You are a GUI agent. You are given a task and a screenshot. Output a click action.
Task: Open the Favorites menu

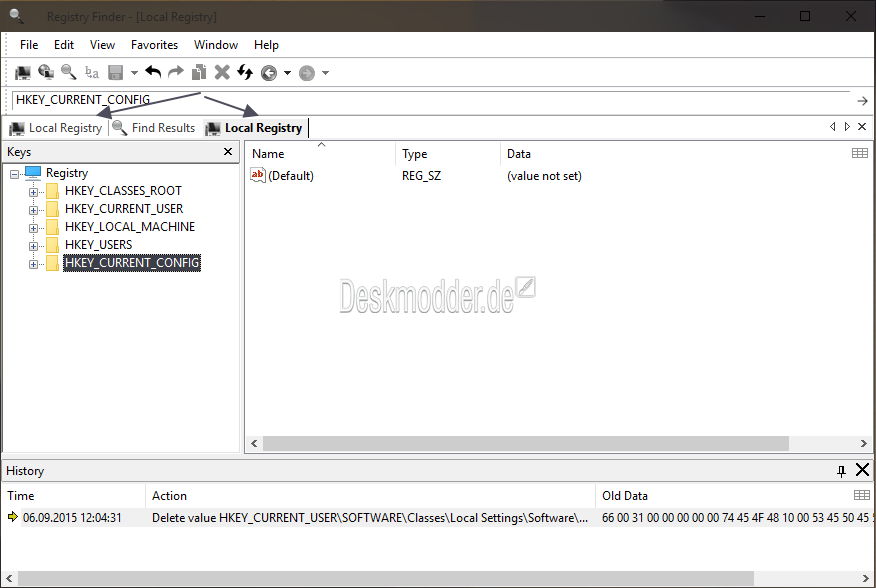point(154,45)
